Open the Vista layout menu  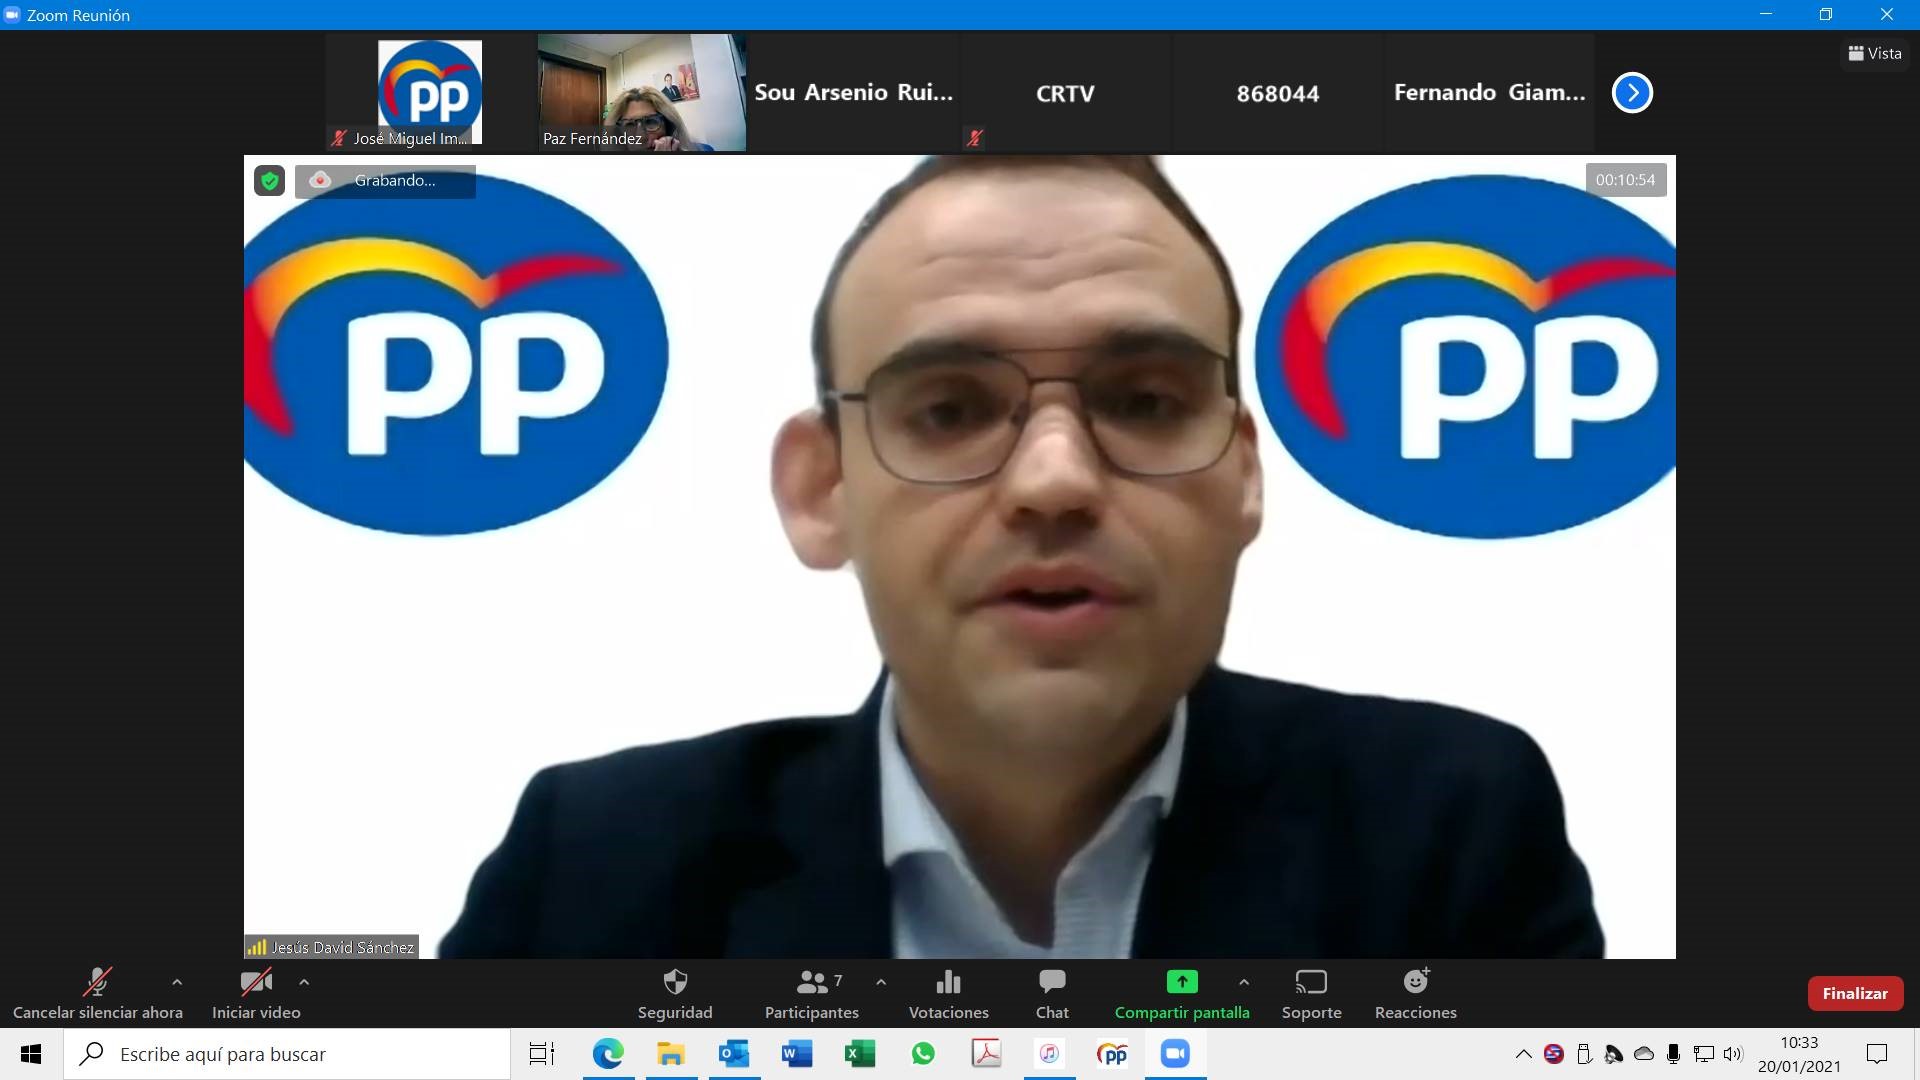tap(1875, 53)
